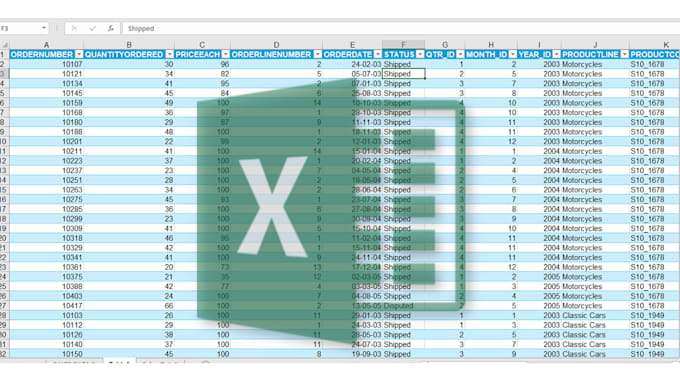Select cell with order number 10159
This screenshot has width=680, height=383.
[46, 103]
